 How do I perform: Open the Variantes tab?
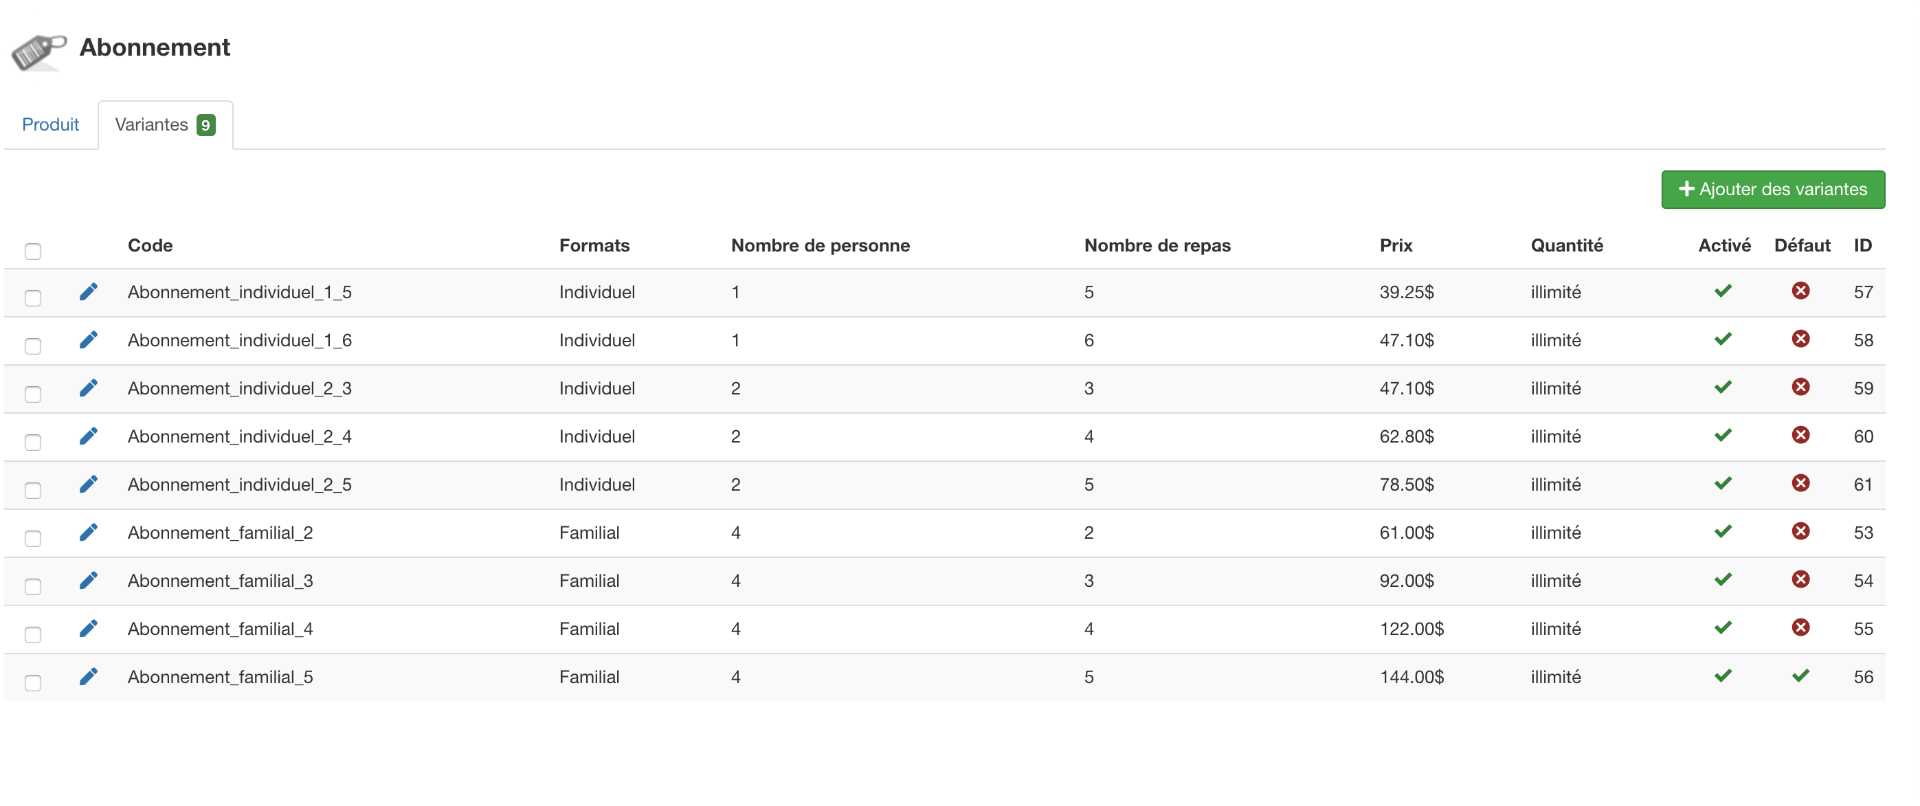pyautogui.click(x=165, y=125)
